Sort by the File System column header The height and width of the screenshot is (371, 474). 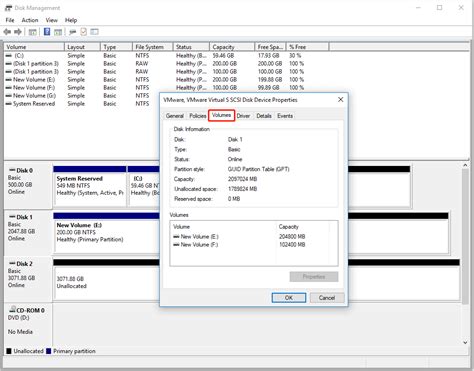click(153, 47)
